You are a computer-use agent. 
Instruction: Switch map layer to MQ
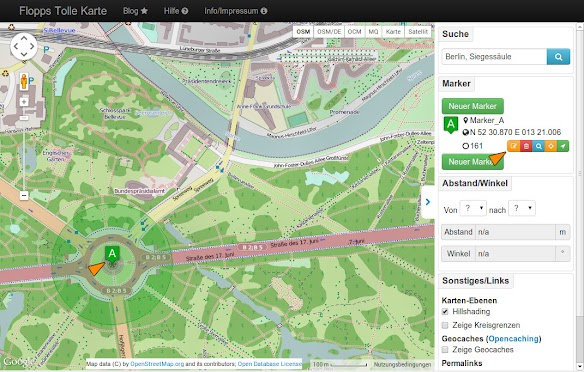pos(373,32)
